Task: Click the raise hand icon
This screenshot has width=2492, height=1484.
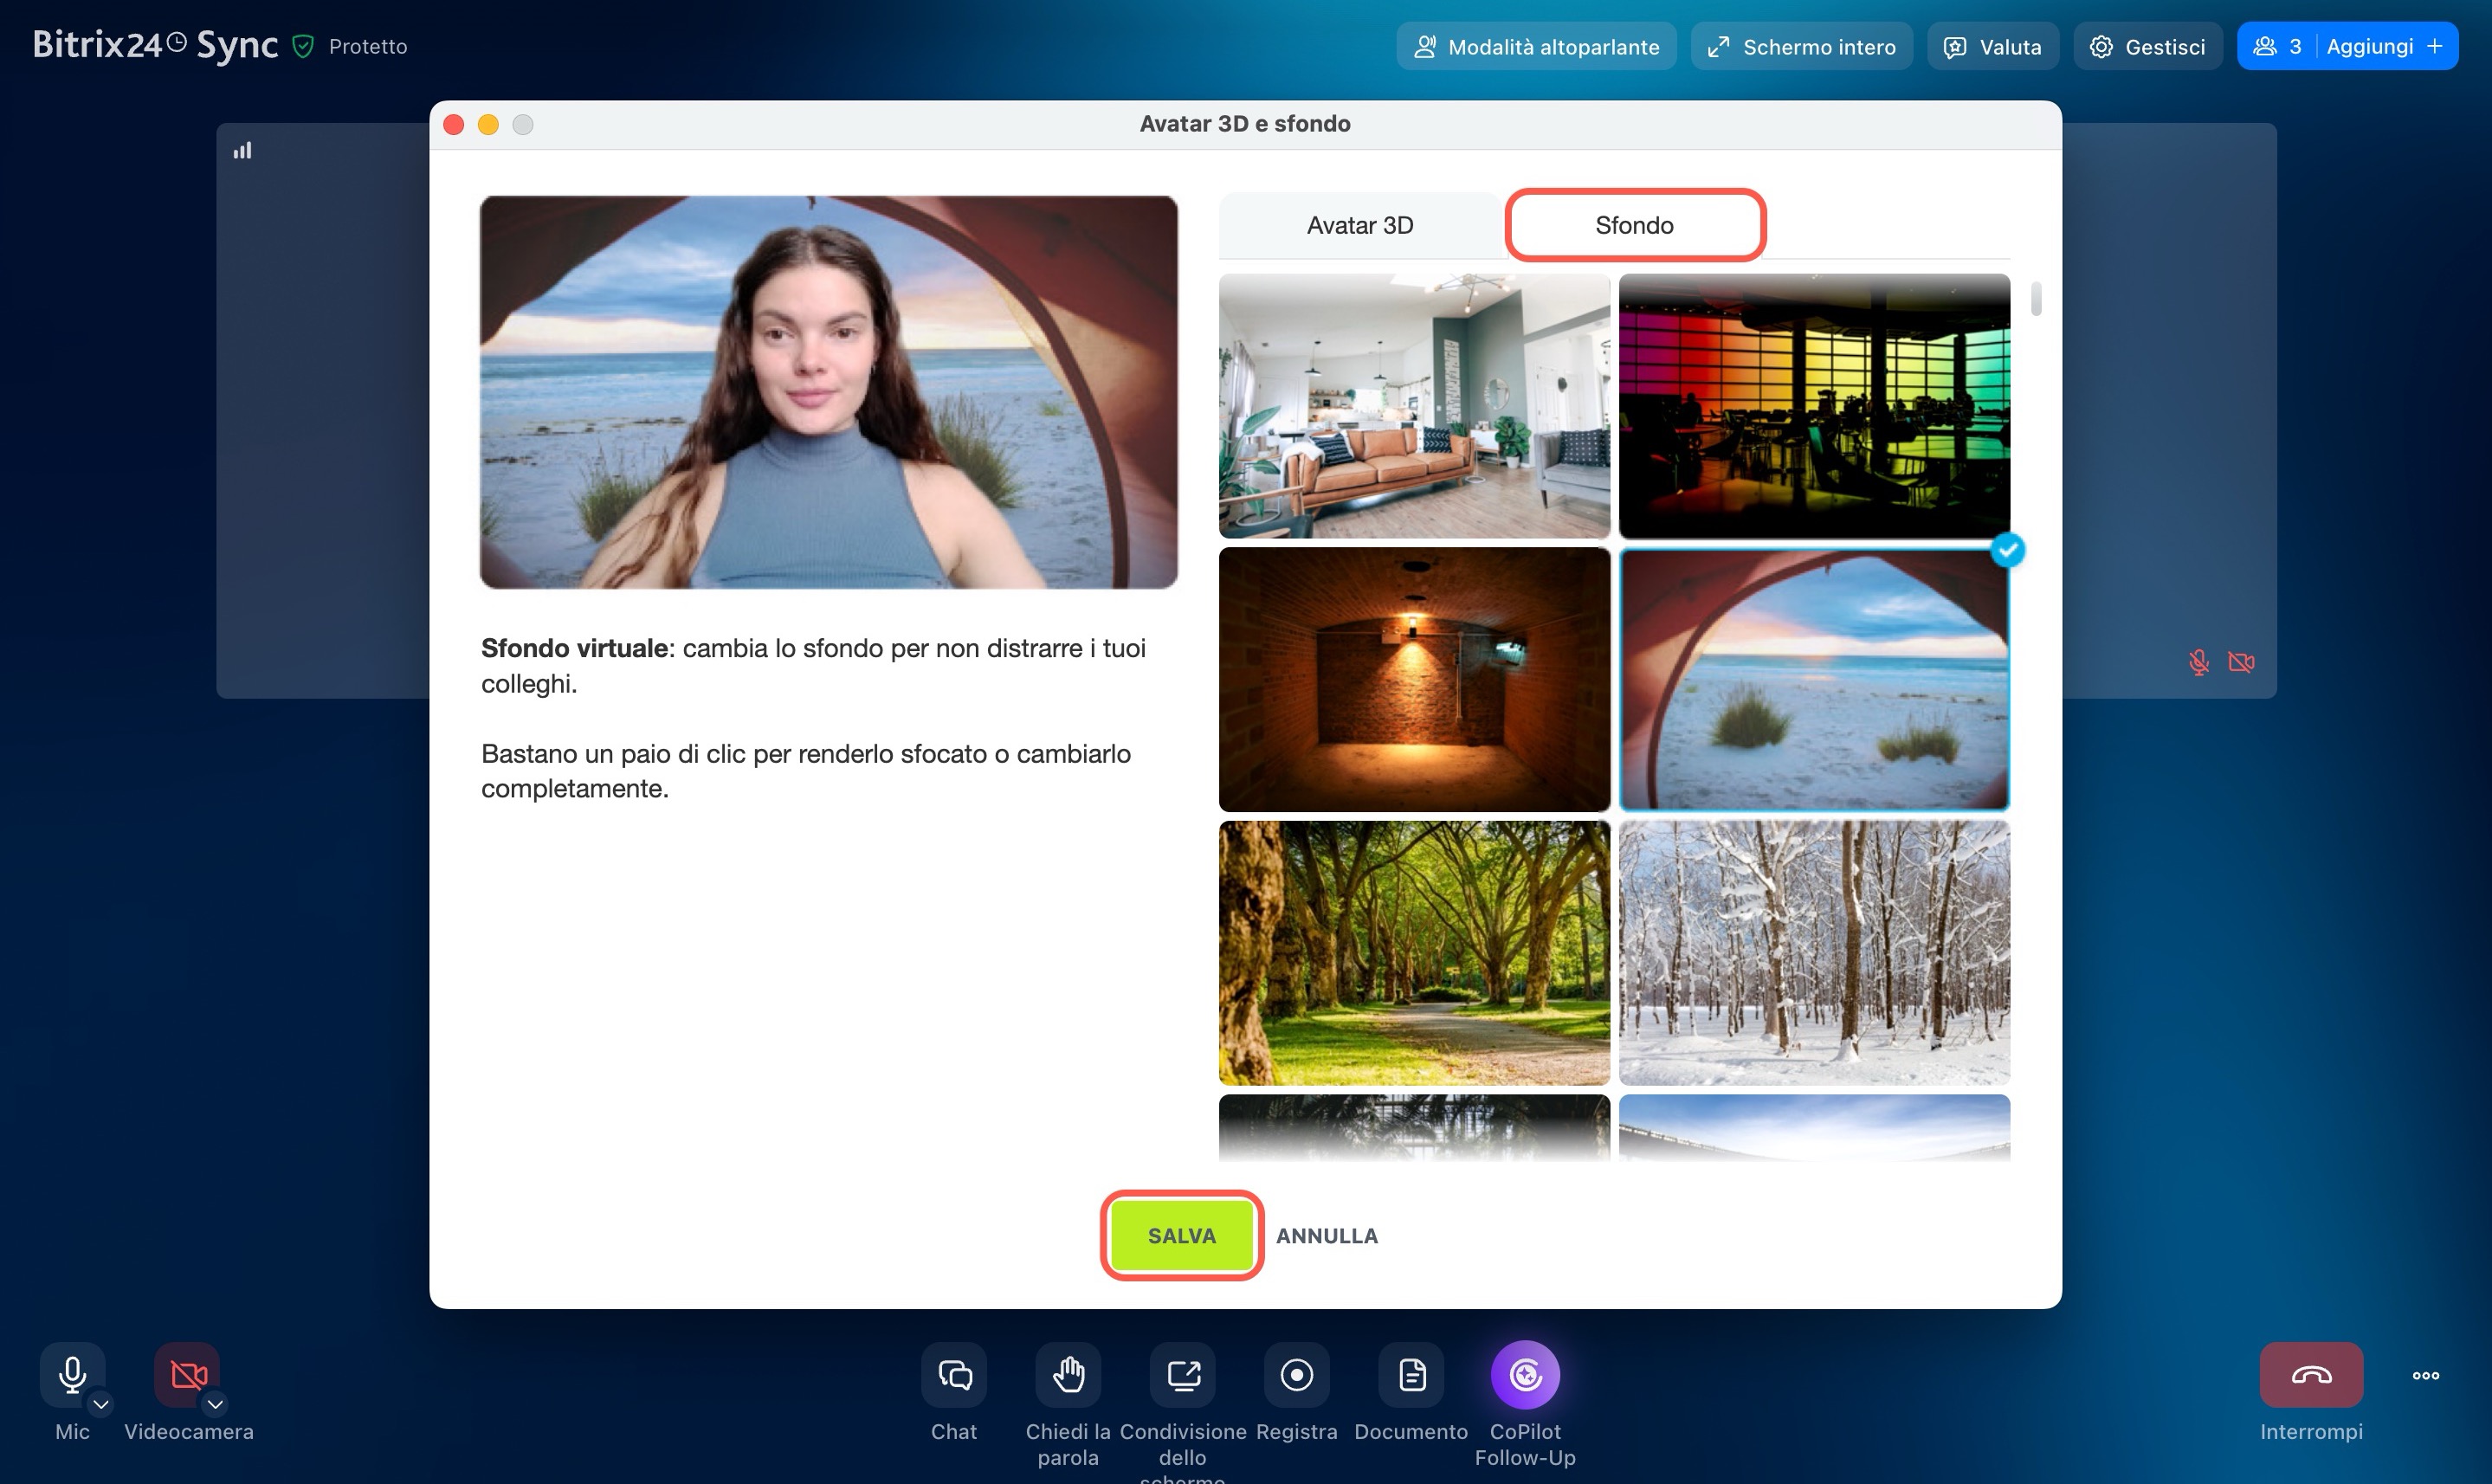Action: click(1068, 1375)
